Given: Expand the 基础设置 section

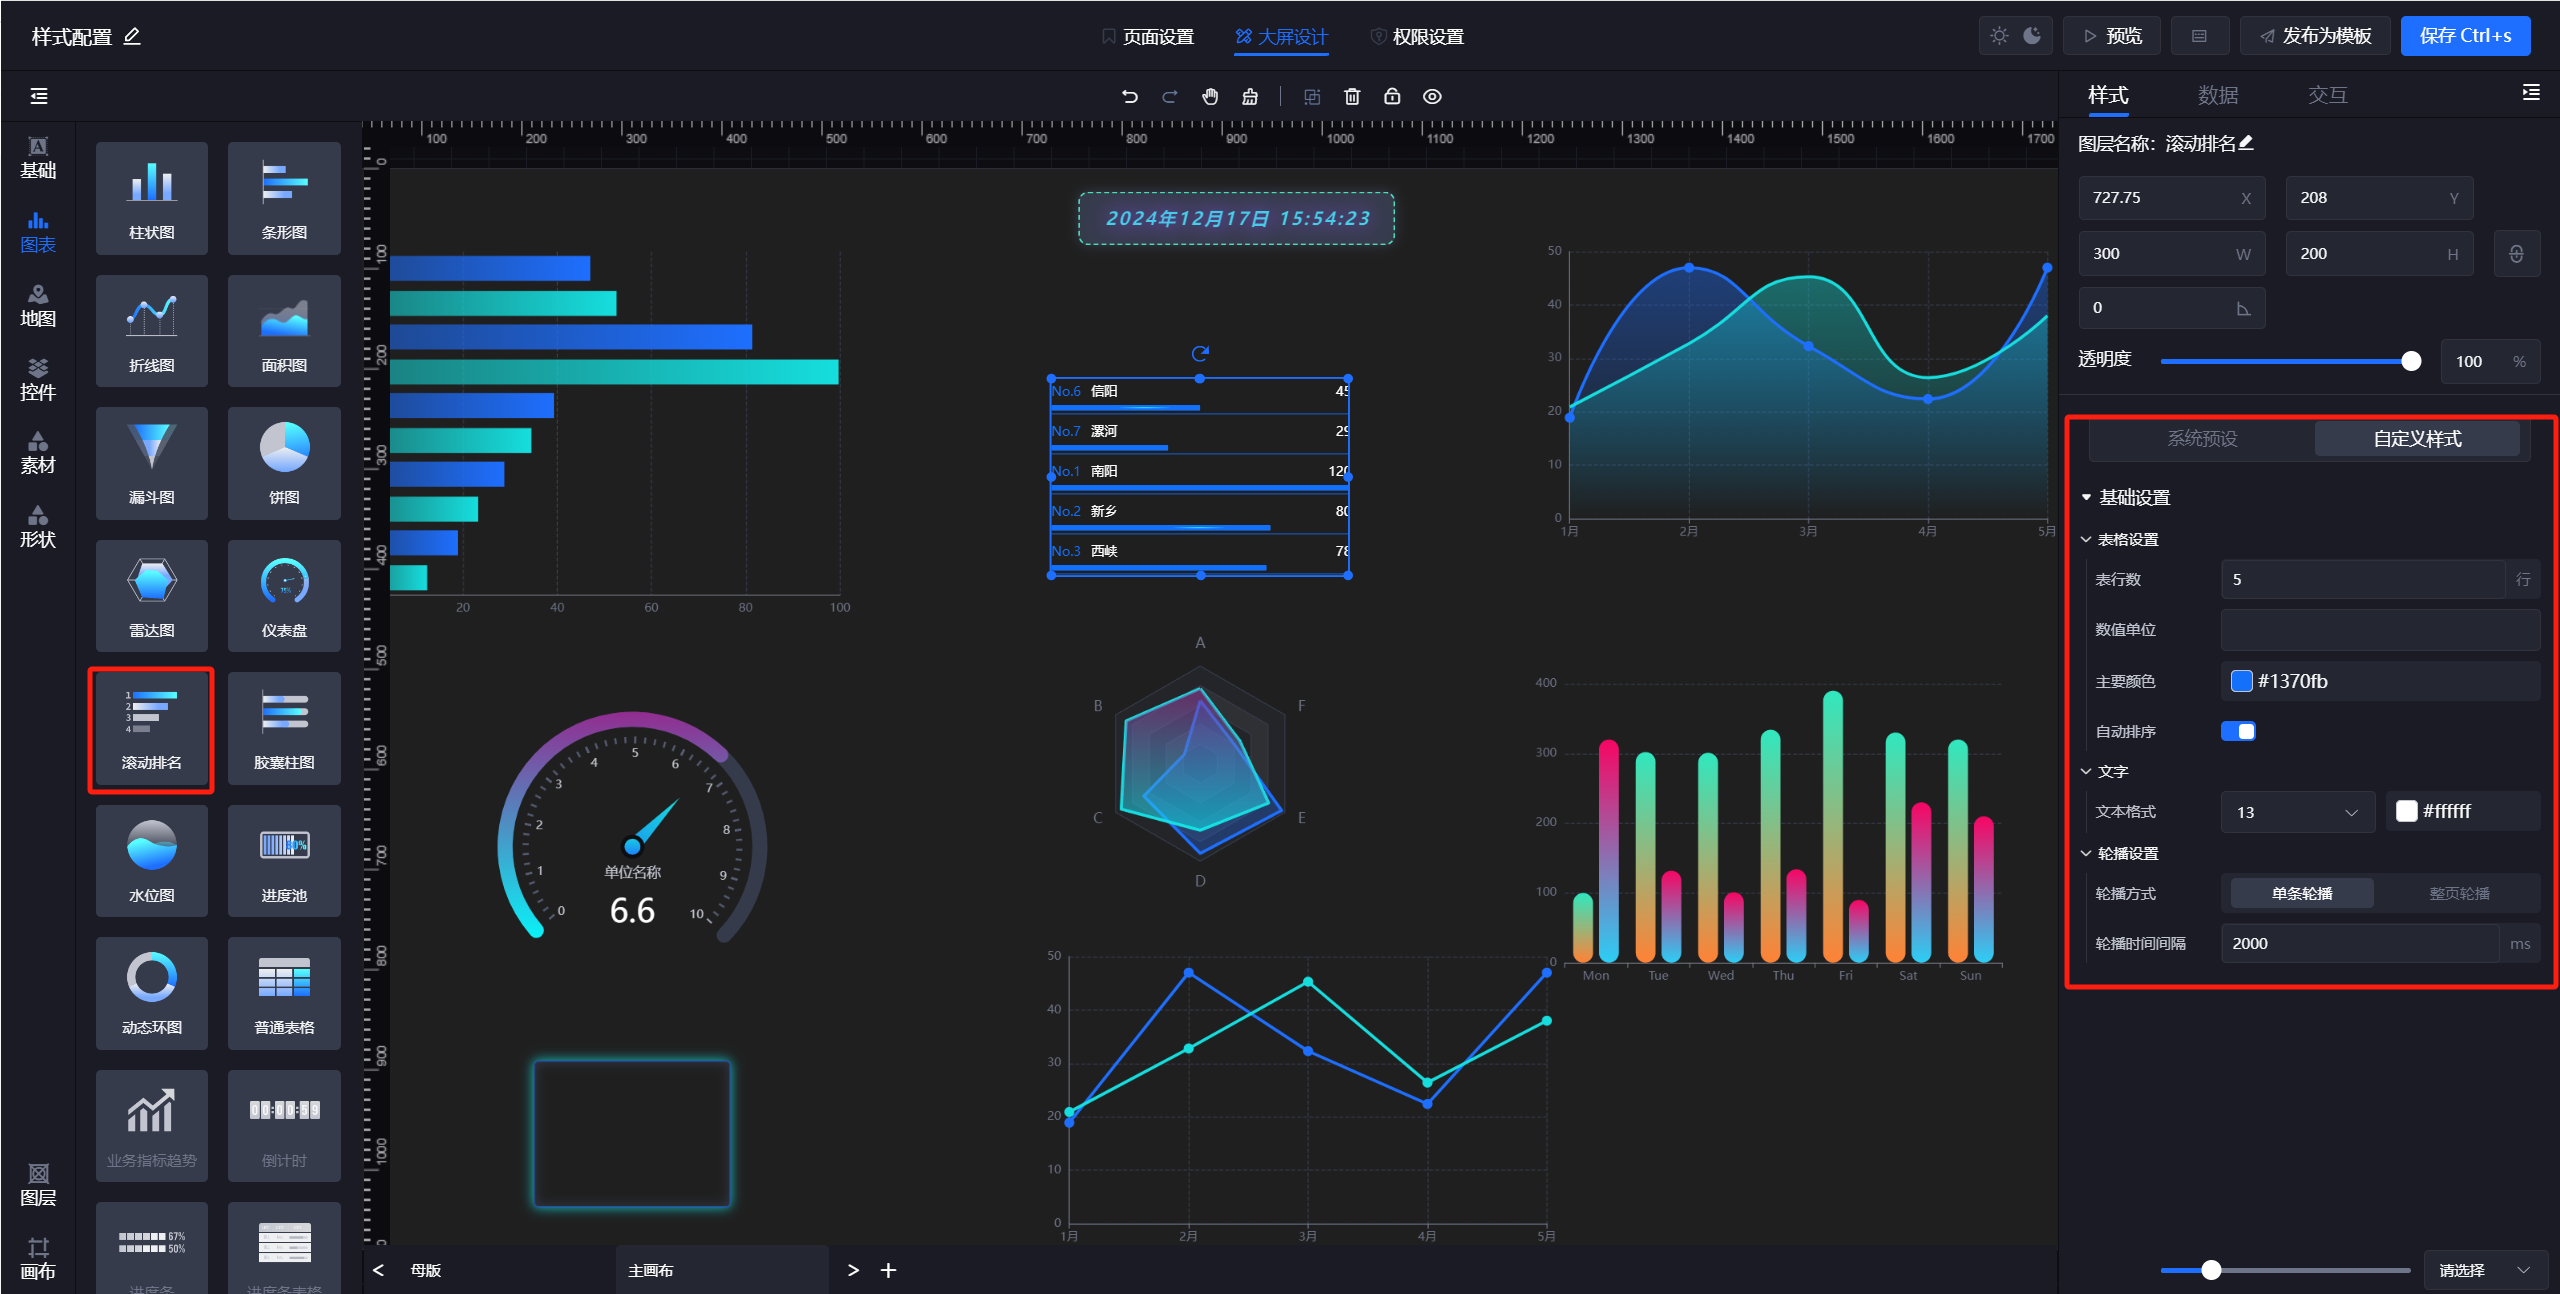Looking at the screenshot, I should click(x=2131, y=495).
